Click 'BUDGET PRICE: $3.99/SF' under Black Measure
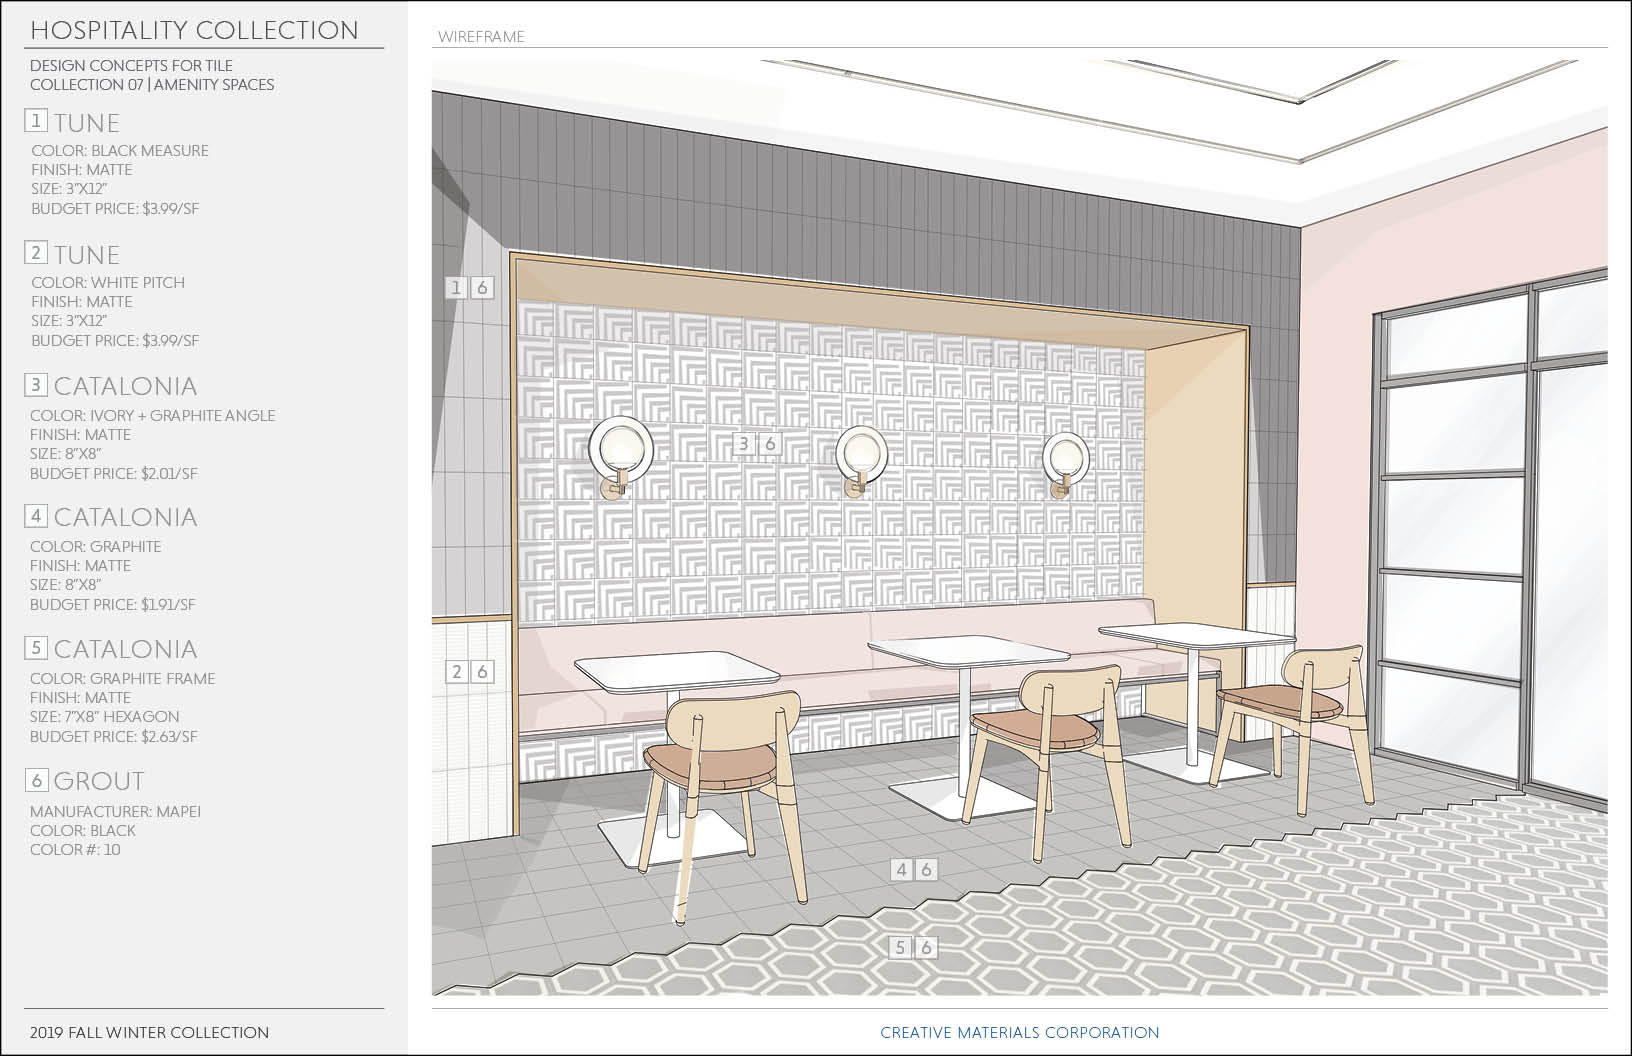Screen dimensions: 1632x1056 [115, 209]
